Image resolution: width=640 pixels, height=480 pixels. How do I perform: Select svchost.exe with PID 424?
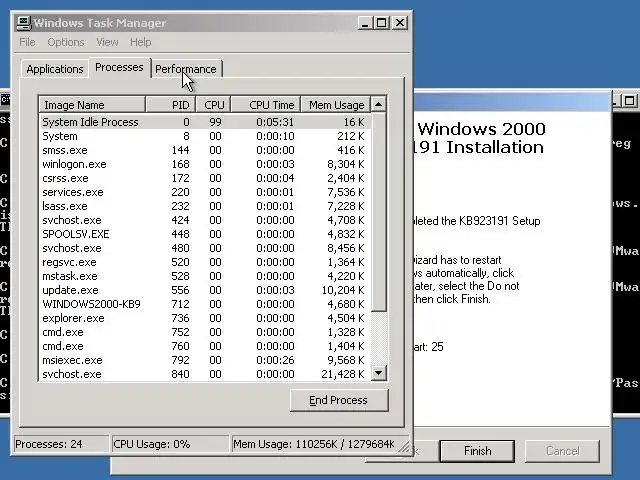[205, 220]
